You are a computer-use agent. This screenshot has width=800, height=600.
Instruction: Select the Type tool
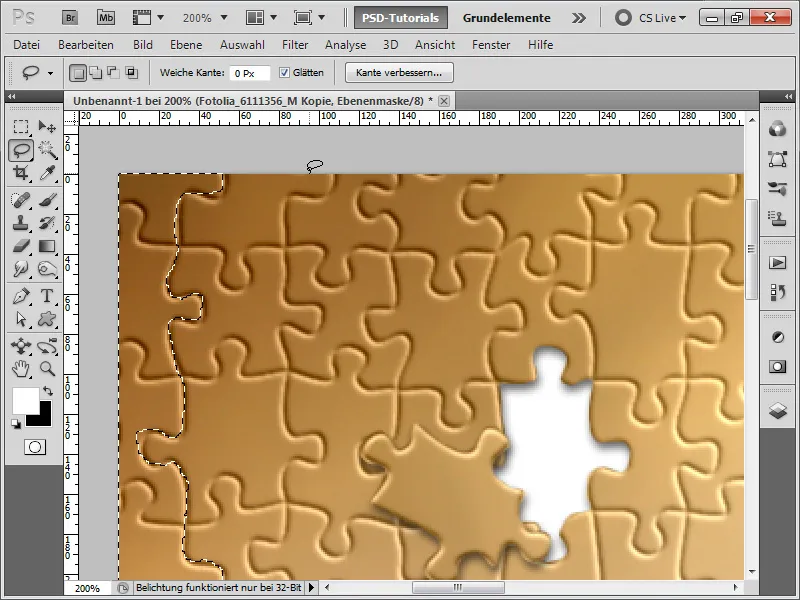click(x=47, y=296)
